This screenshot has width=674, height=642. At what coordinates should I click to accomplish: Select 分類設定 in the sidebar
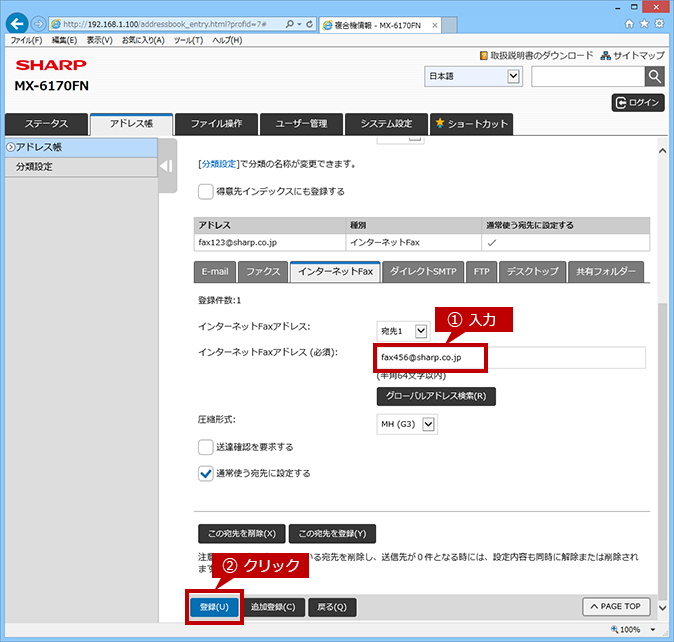[81, 167]
